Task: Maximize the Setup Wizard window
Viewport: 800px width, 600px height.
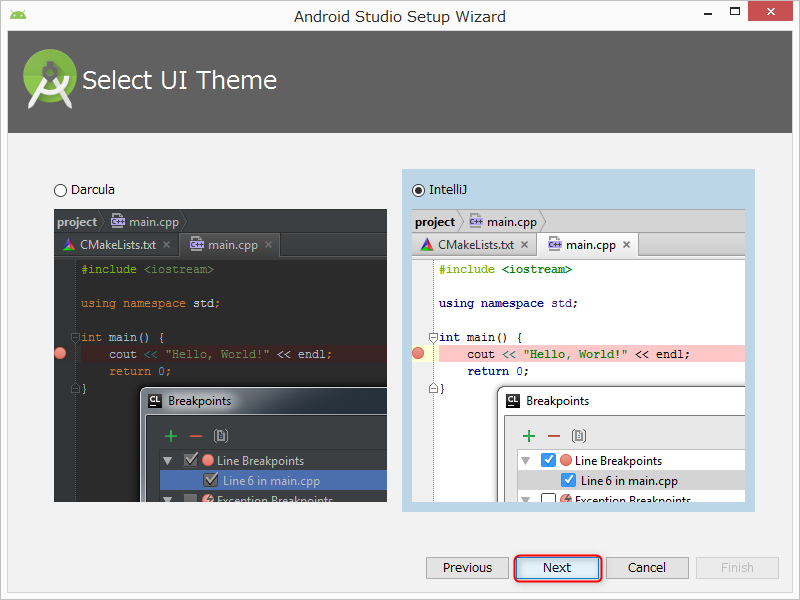Action: pyautogui.click(x=735, y=12)
